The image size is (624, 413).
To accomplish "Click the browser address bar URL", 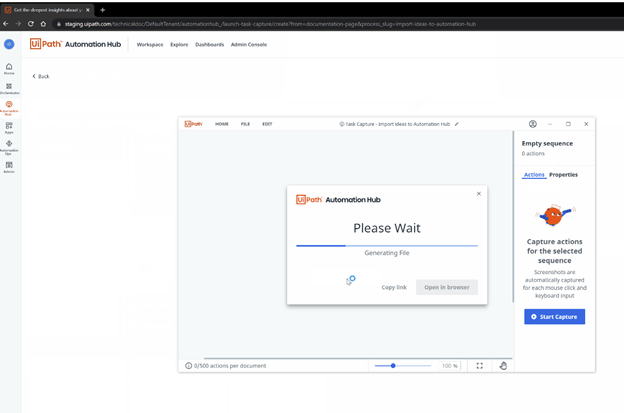I will coord(270,24).
